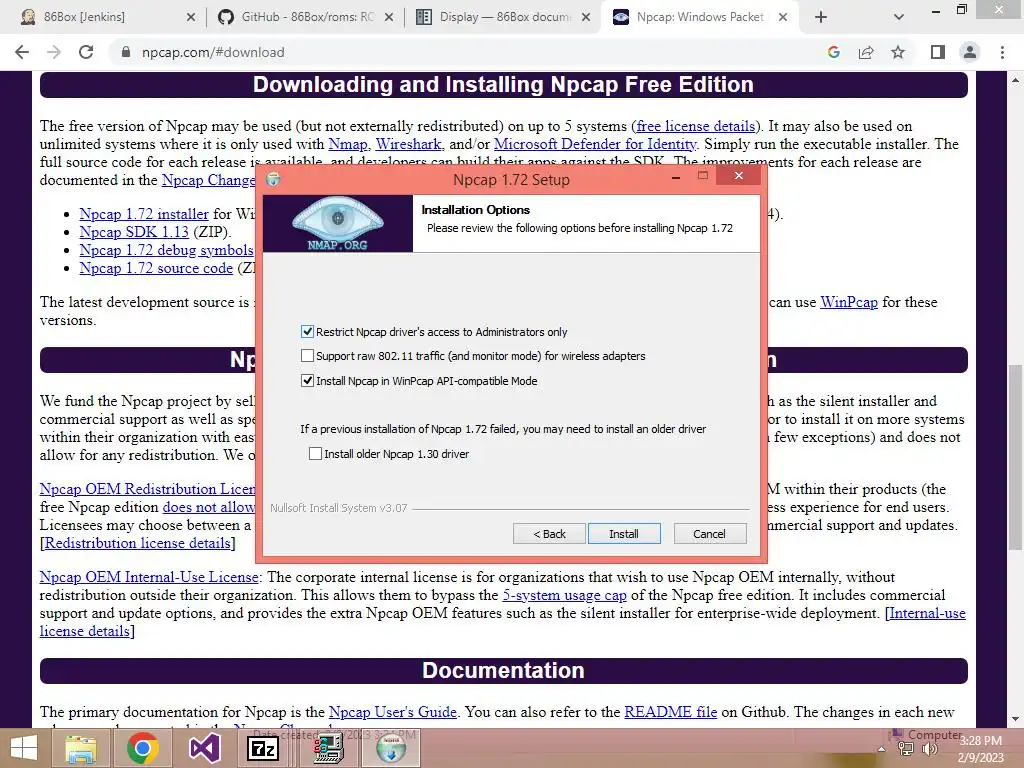Screen dimensions: 1024x768
Task: Close the 86Box [Jenkins] tab
Action: pyautogui.click(x=191, y=17)
